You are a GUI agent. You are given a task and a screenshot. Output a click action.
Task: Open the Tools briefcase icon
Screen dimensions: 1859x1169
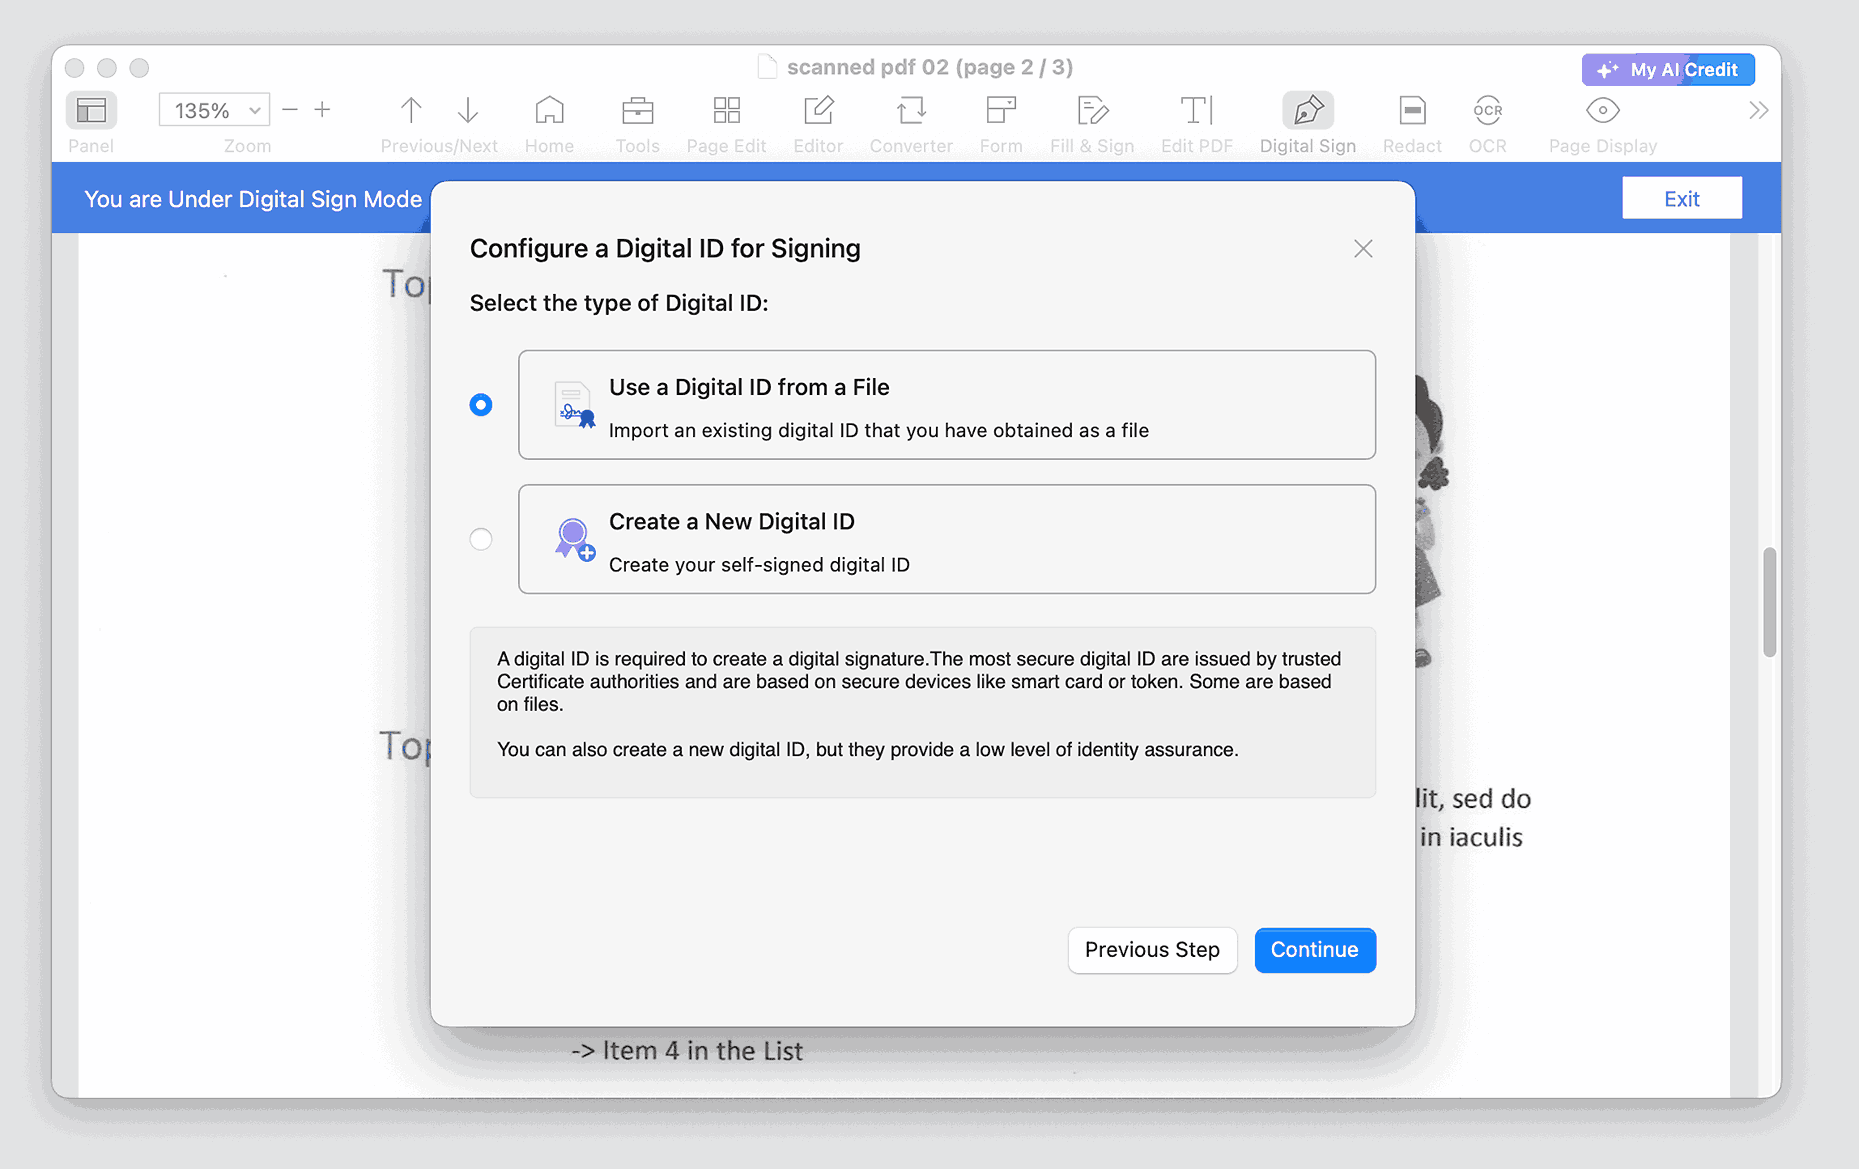(637, 110)
